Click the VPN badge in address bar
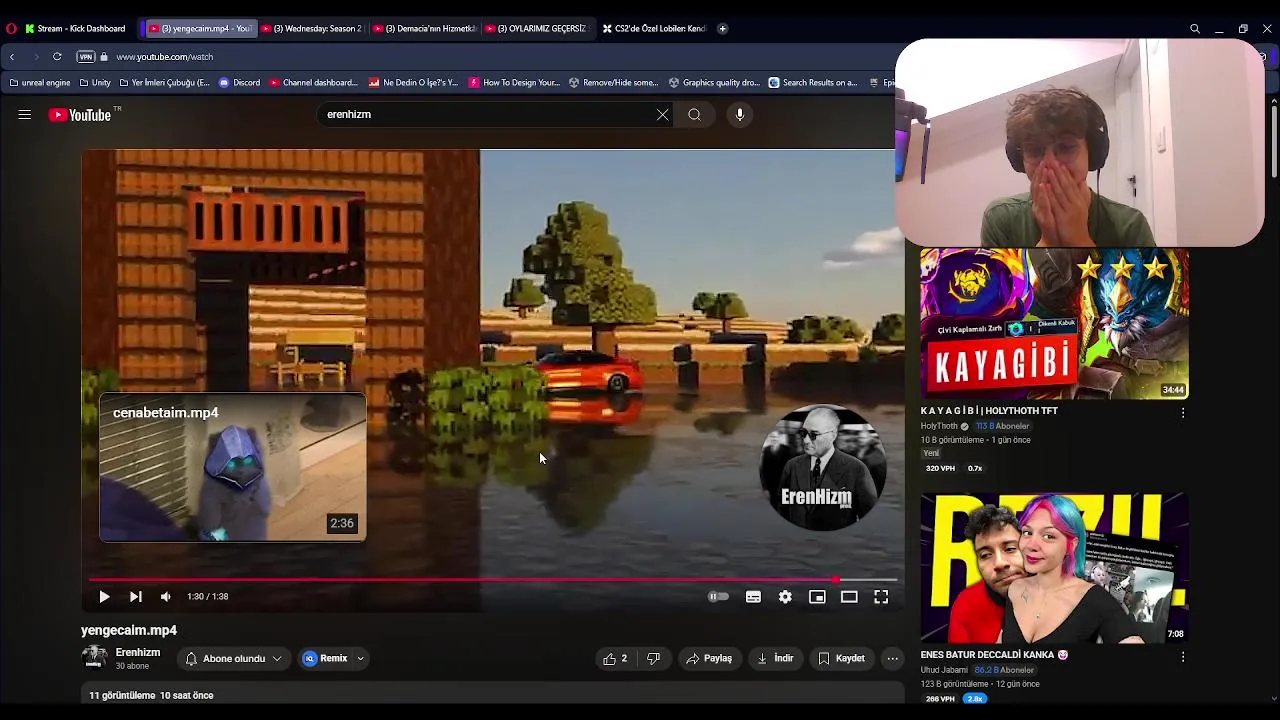 86,57
